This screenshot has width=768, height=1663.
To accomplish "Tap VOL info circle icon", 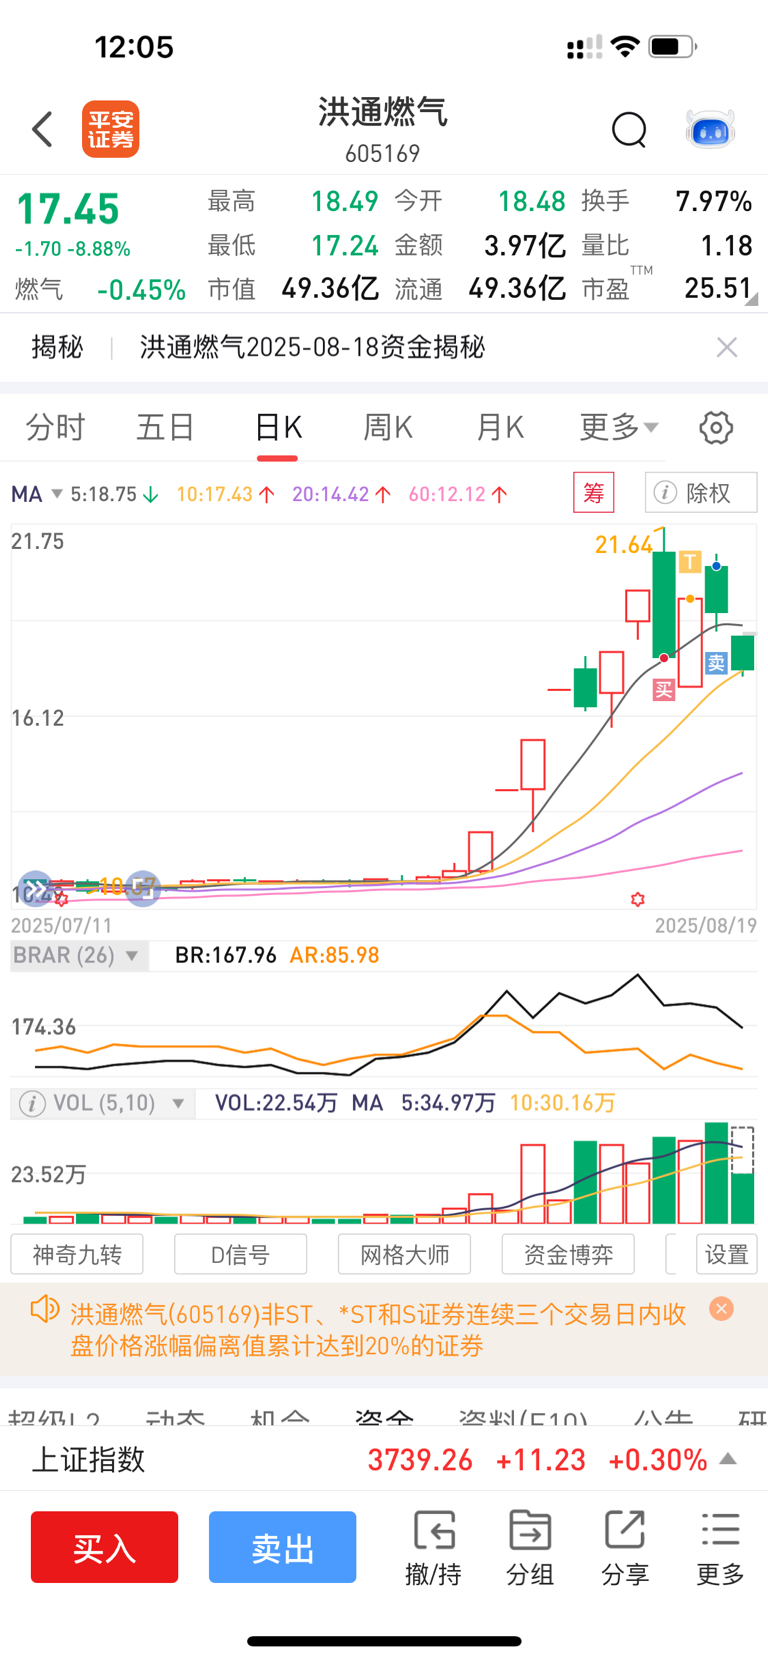I will click(32, 1103).
